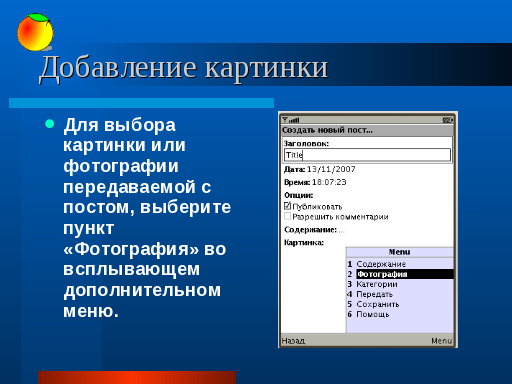The image size is (512, 384).
Task: Choose Категории from the popup menu
Action: 400,284
